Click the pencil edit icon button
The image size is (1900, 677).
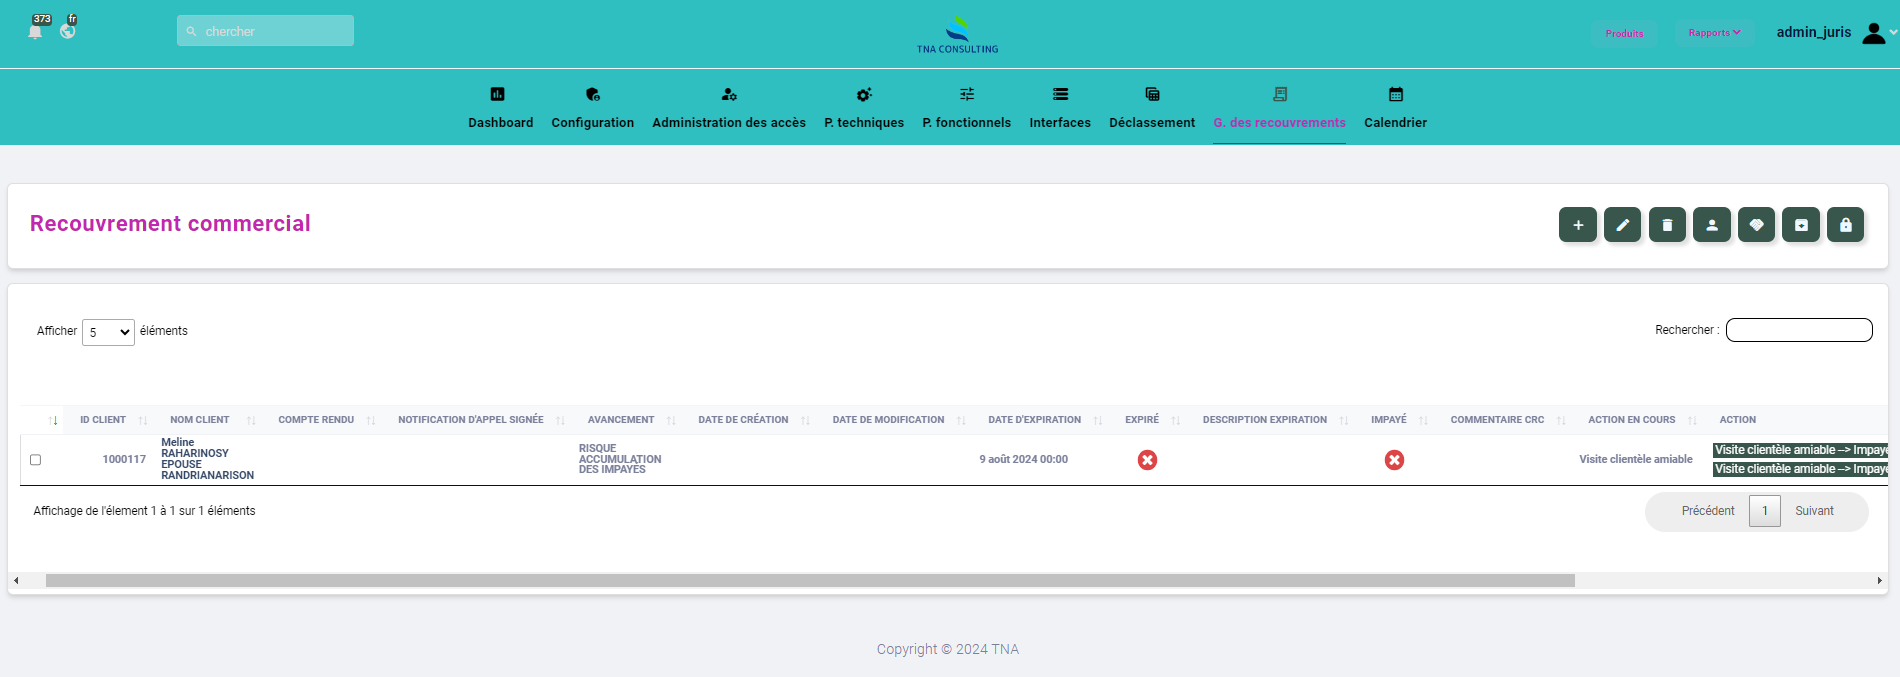tap(1622, 225)
